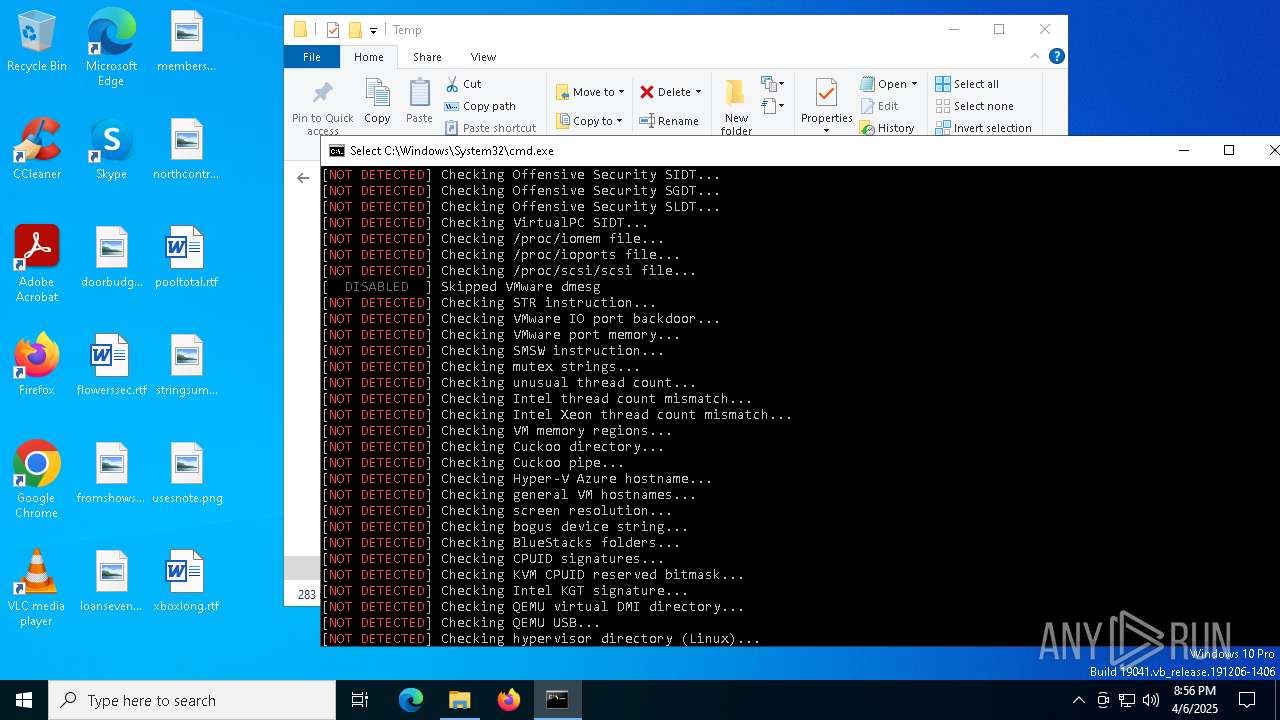Select fromshows image file on desktop

tap(111, 473)
